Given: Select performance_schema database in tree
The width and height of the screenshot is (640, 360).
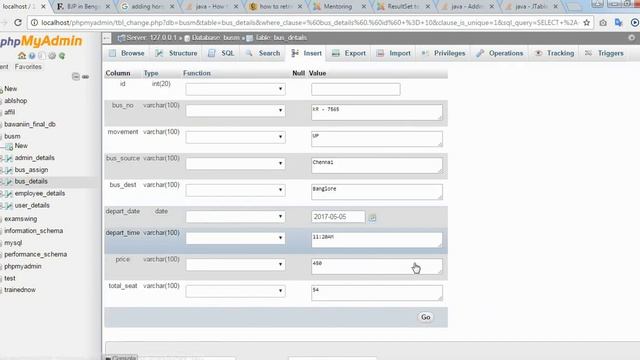Looking at the screenshot, I should click(x=36, y=254).
